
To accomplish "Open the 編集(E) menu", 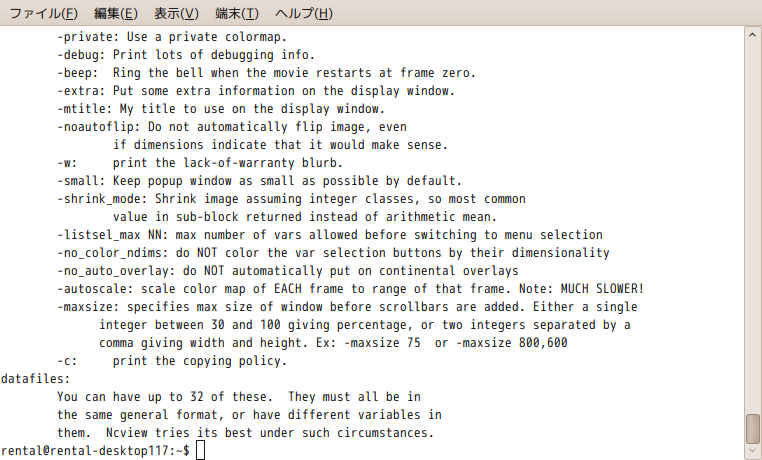I will [x=116, y=13].
